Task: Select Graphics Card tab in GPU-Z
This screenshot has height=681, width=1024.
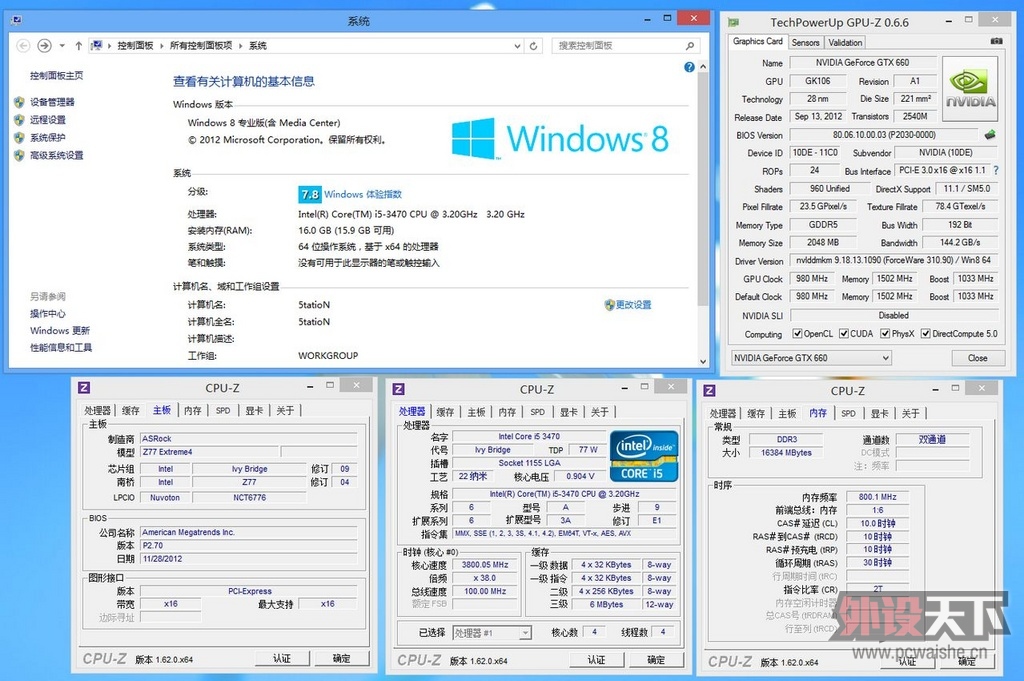Action: (758, 41)
